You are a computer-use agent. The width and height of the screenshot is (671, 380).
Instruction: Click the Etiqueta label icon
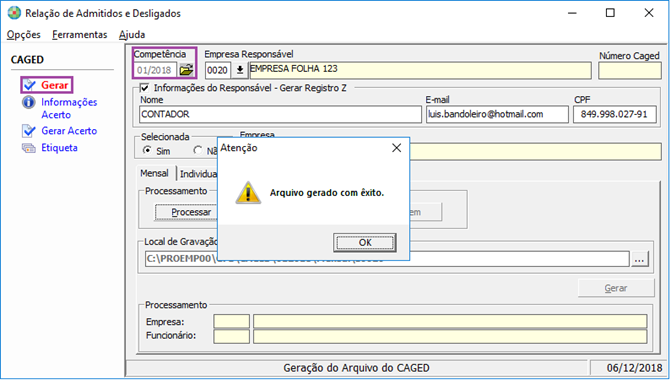tap(29, 148)
